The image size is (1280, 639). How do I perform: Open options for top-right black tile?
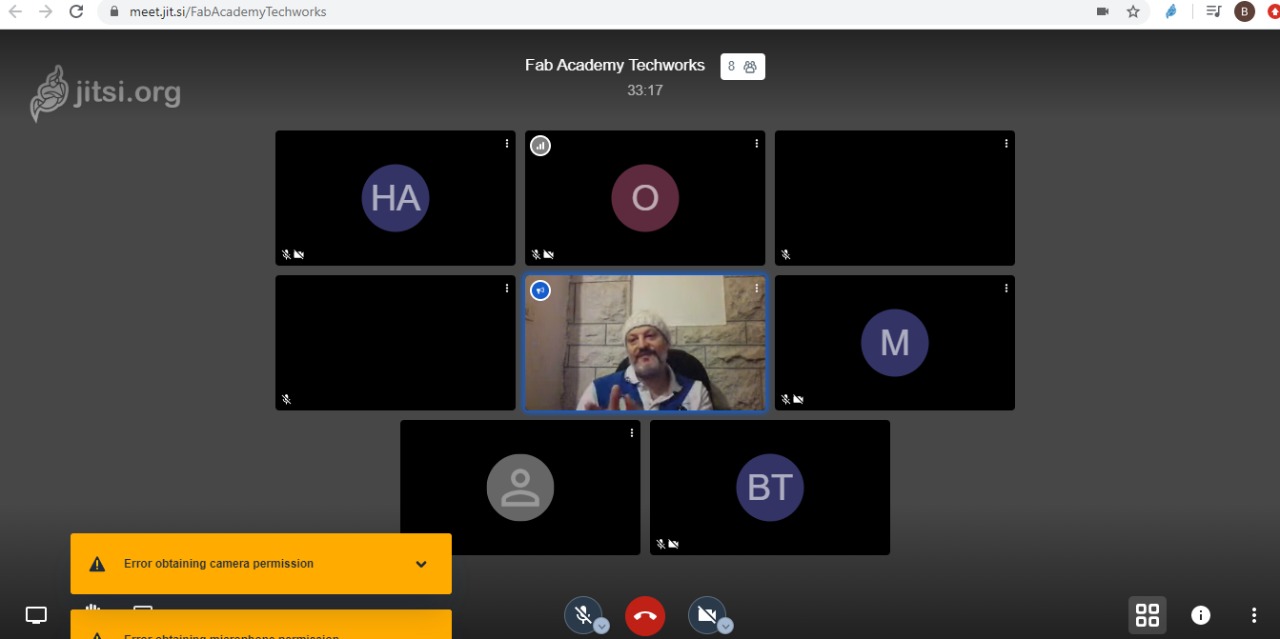pyautogui.click(x=1006, y=144)
